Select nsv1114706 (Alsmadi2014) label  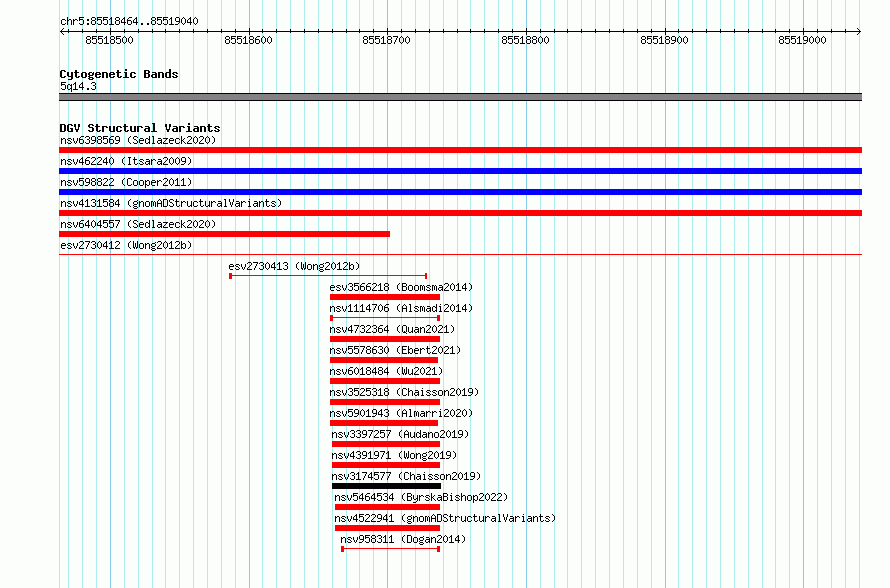pyautogui.click(x=401, y=308)
